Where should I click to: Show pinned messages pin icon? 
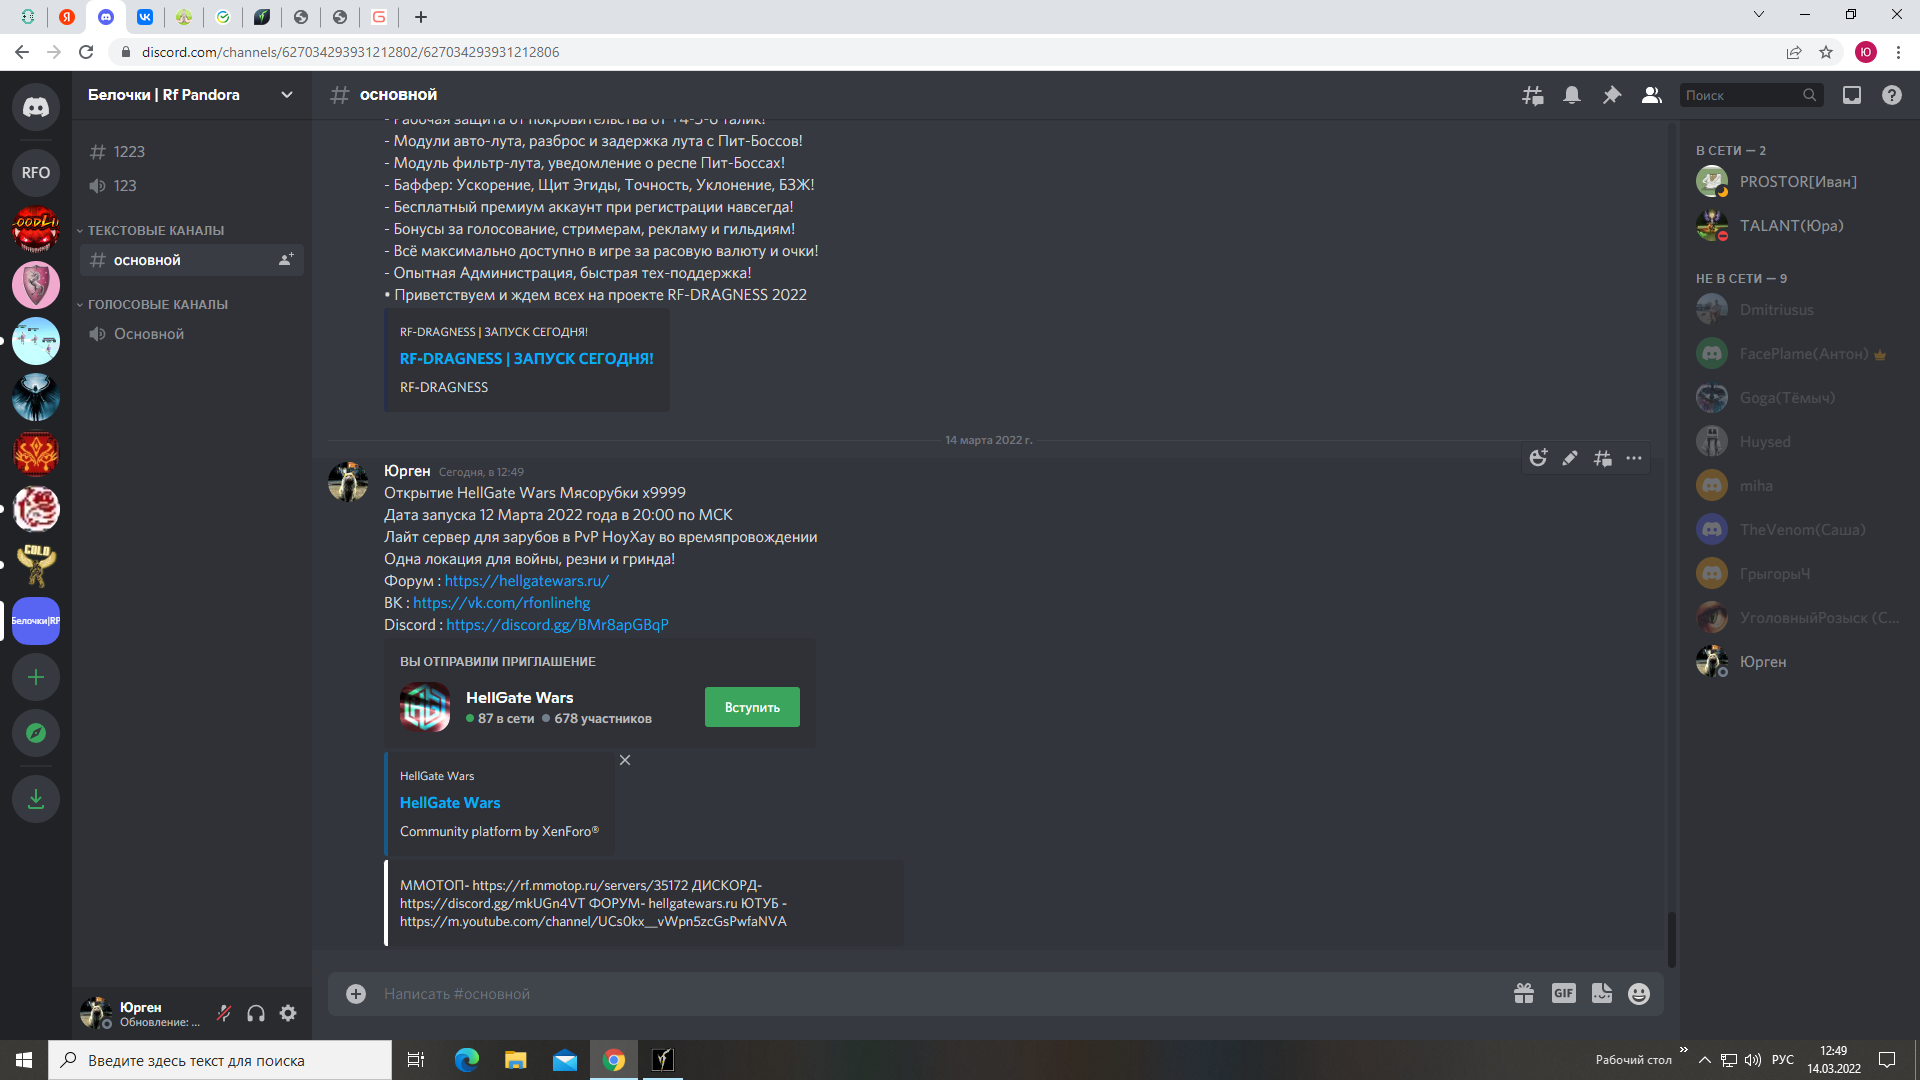1612,95
